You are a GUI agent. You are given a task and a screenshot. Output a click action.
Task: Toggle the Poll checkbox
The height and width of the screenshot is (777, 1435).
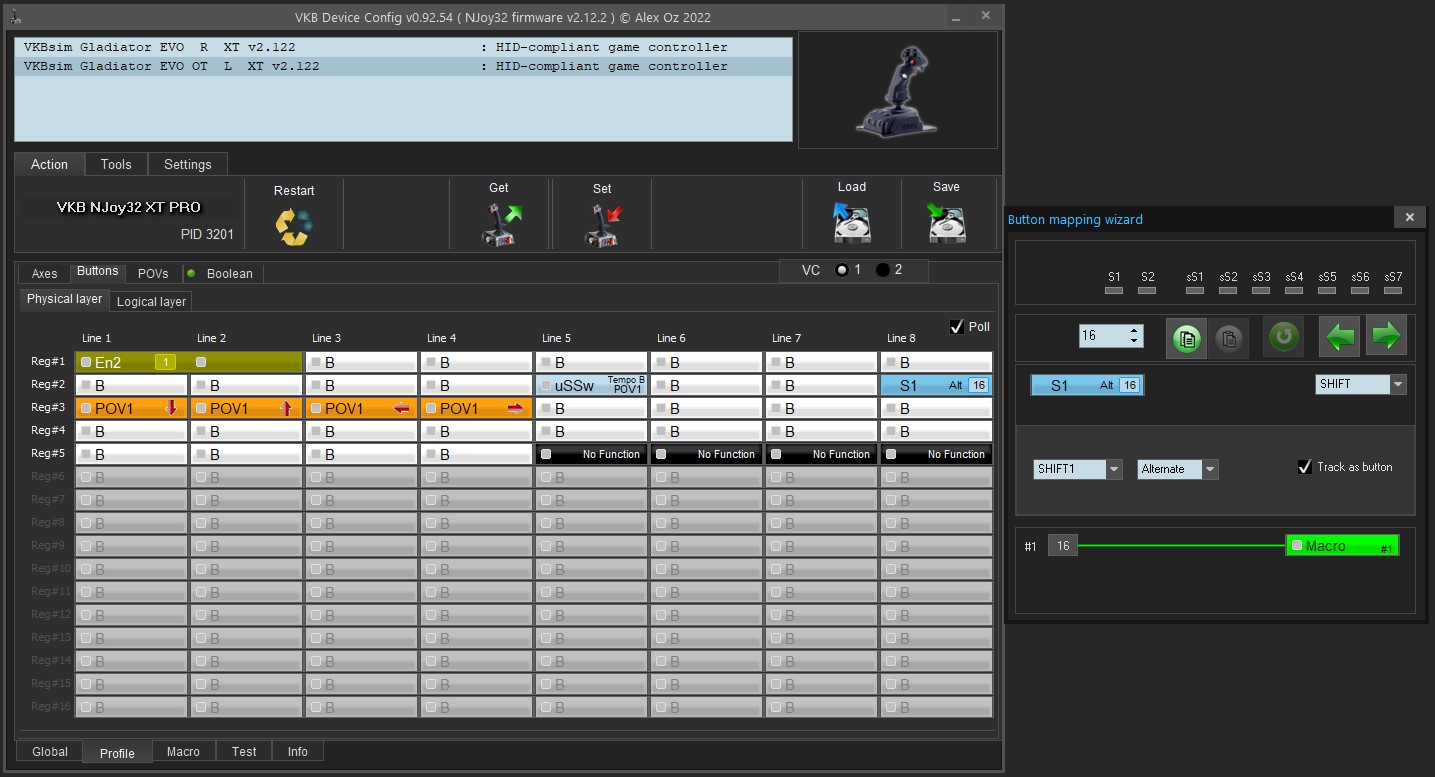coord(957,327)
